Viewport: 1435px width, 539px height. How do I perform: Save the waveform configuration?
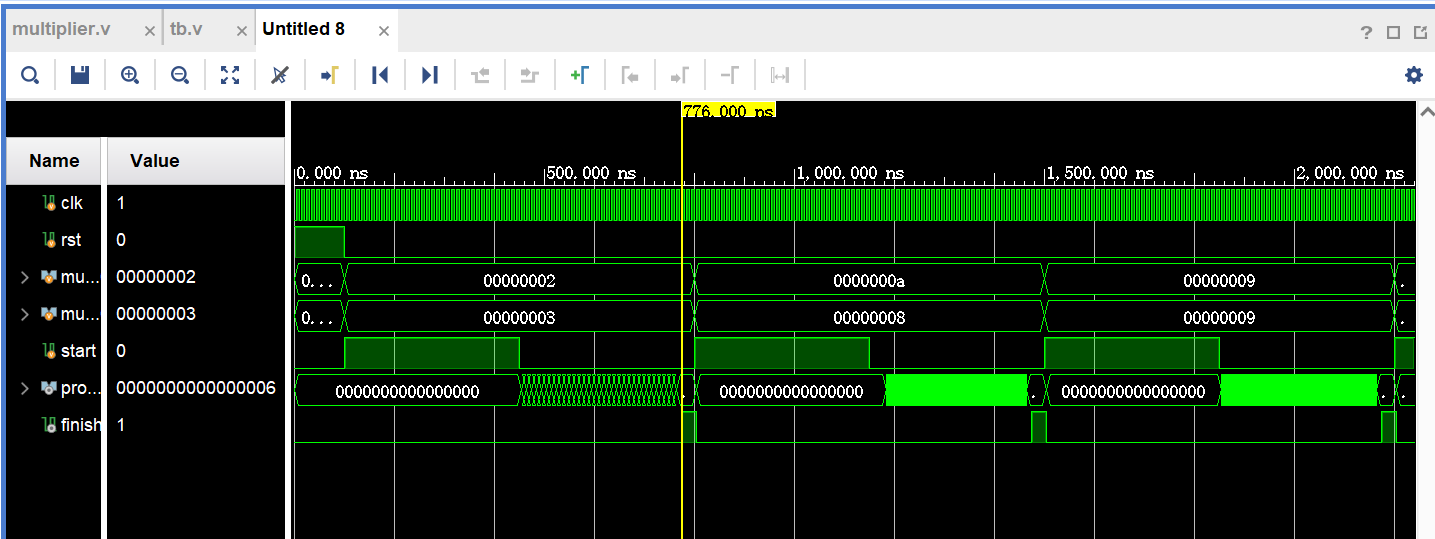pos(80,75)
